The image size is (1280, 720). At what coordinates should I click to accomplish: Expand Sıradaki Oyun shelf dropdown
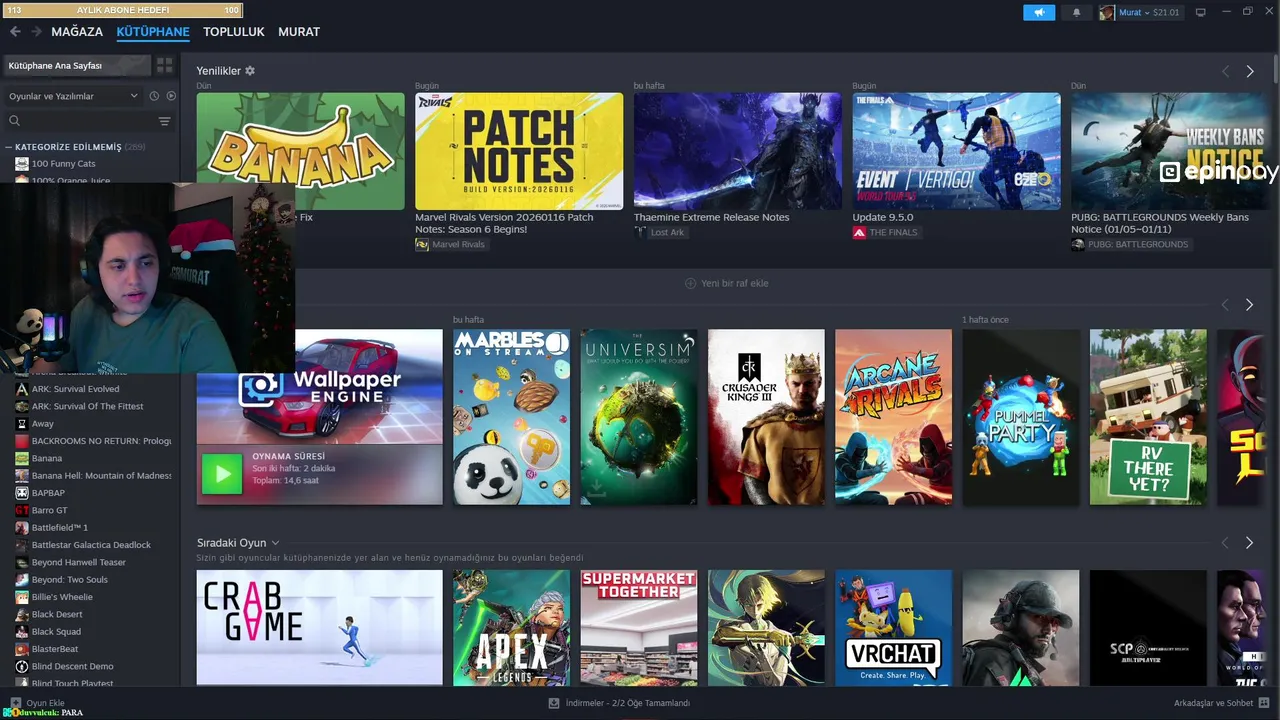(275, 543)
